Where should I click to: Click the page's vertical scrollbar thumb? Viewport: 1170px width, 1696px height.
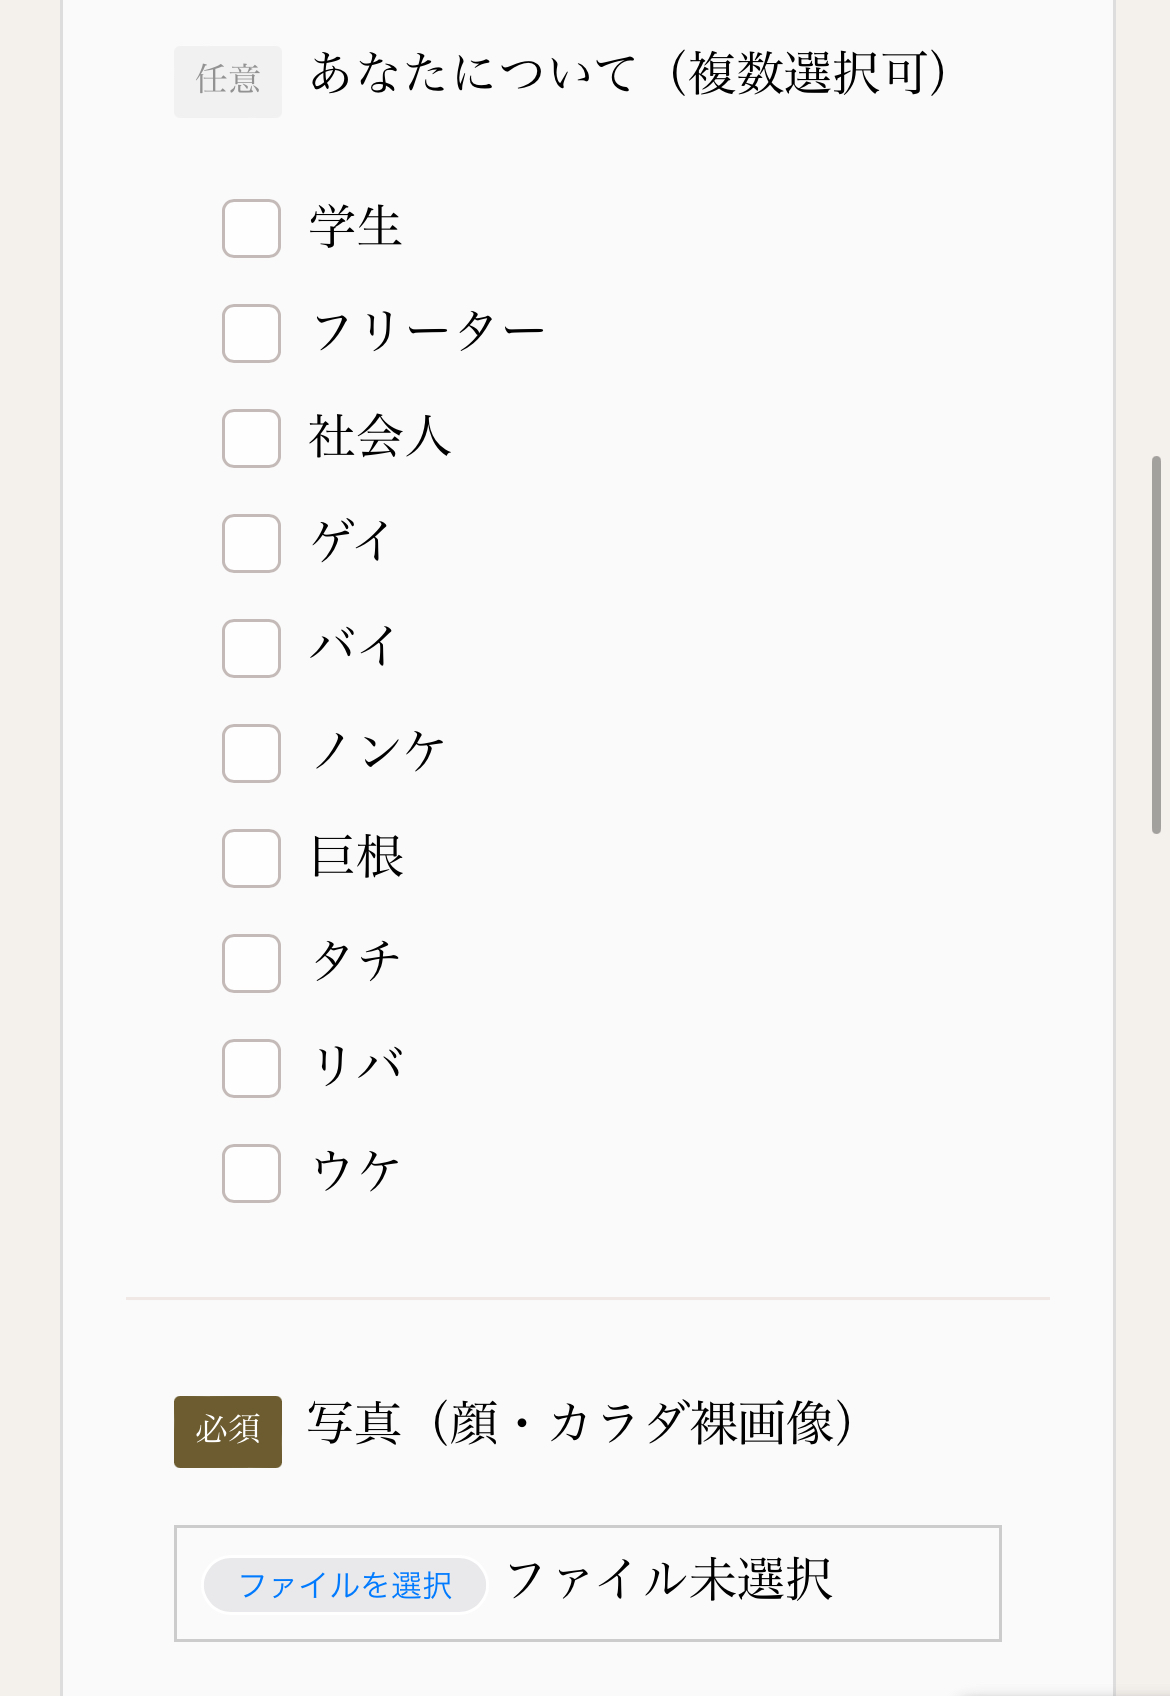1156,644
